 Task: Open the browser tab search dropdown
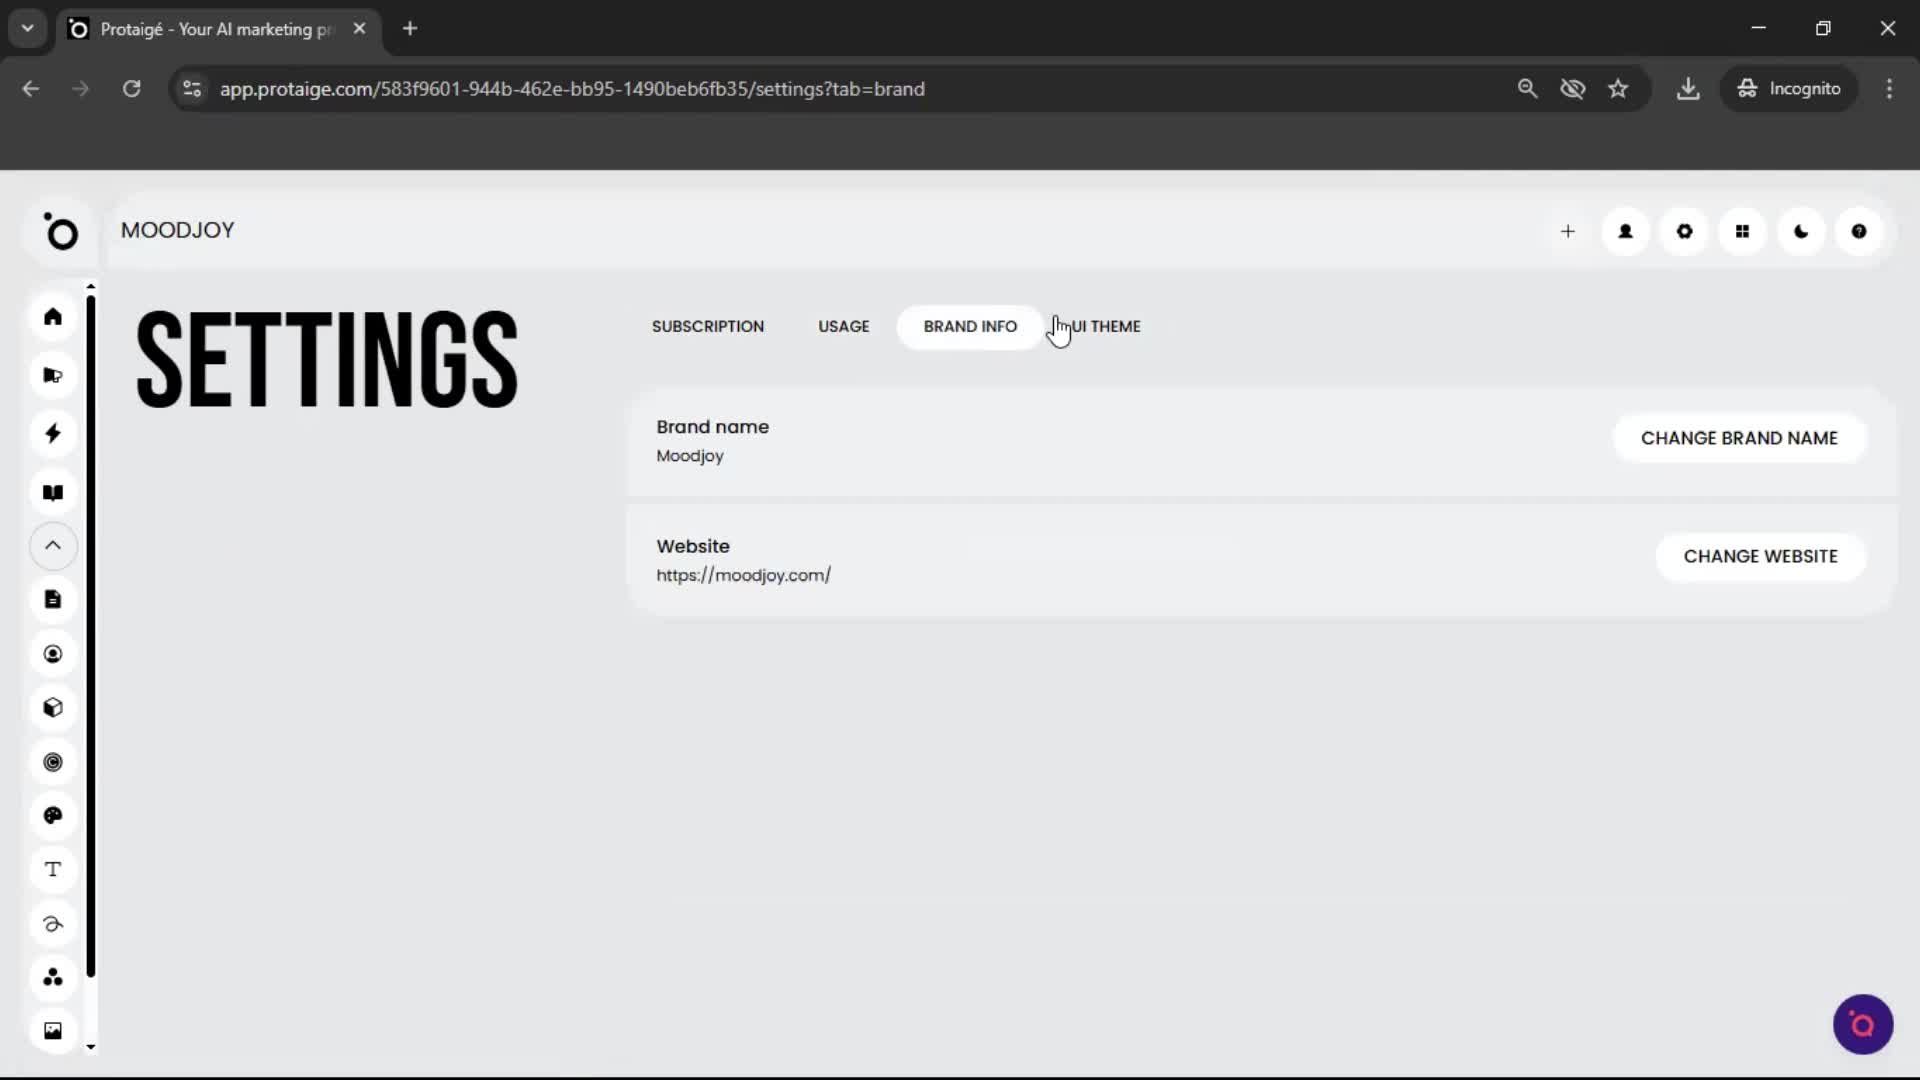coord(27,28)
